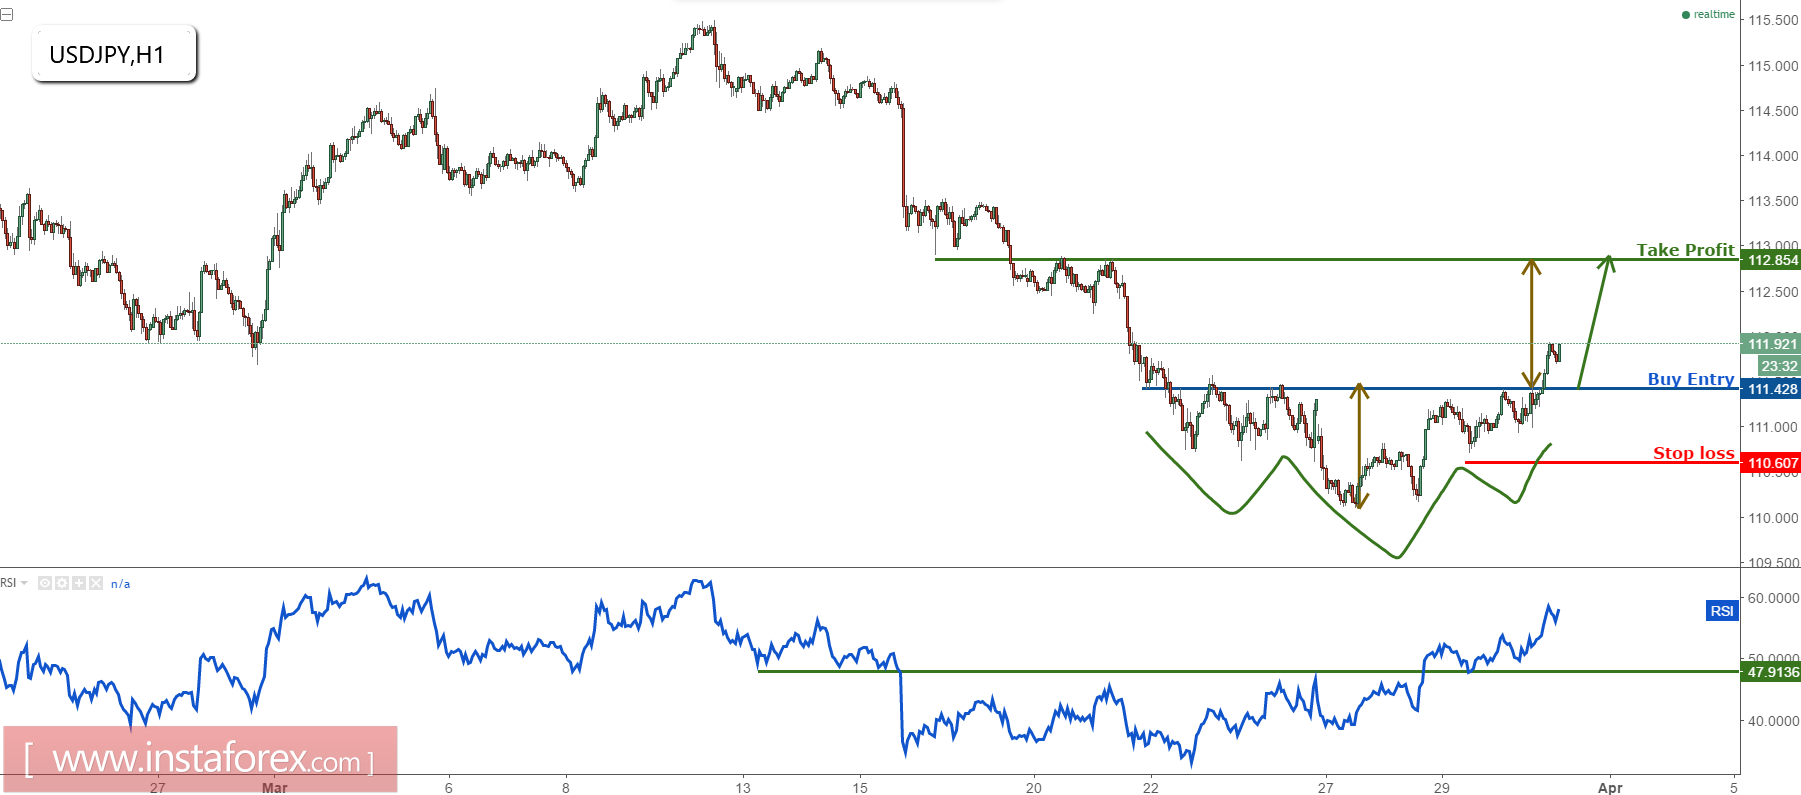Click the 'Buy Entry' text label

pos(1691,379)
